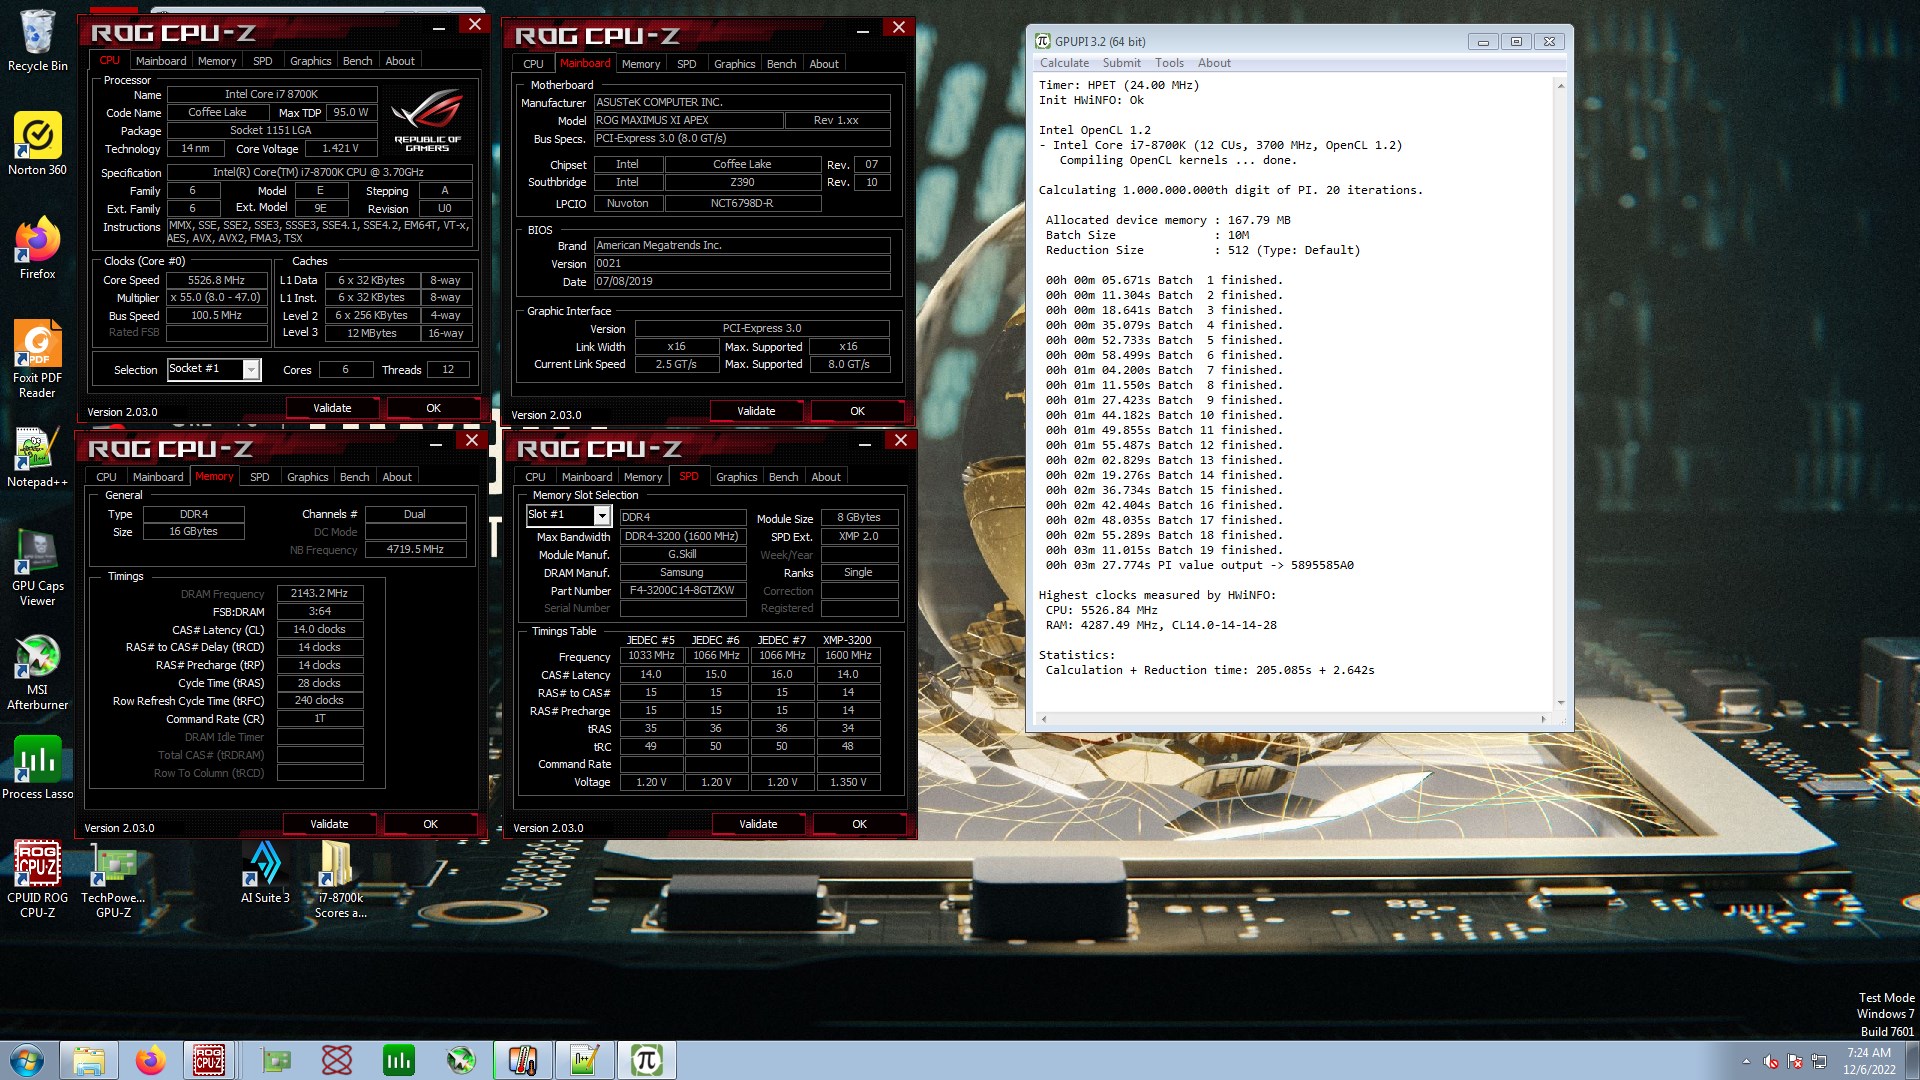This screenshot has width=1920, height=1080.
Task: Open CPUID ROG CPU-Z desktop shortcut
Action: 37,878
